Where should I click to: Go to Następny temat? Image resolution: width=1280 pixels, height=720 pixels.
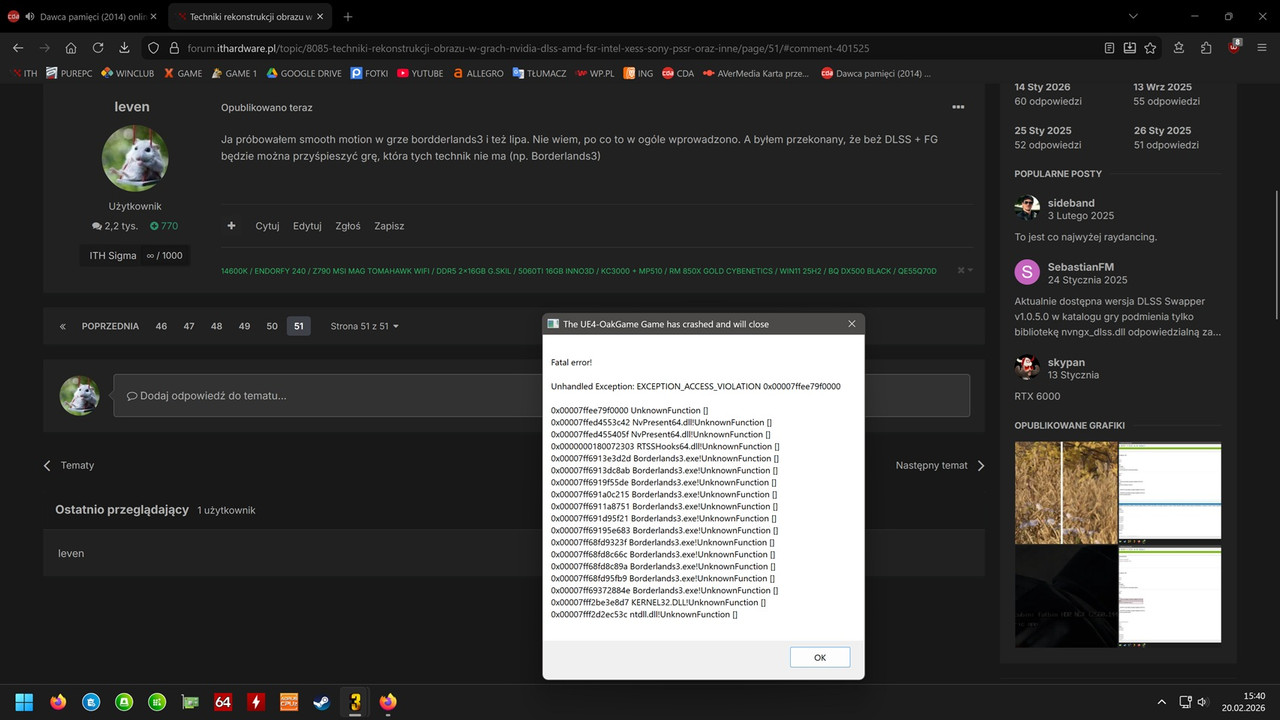940,465
